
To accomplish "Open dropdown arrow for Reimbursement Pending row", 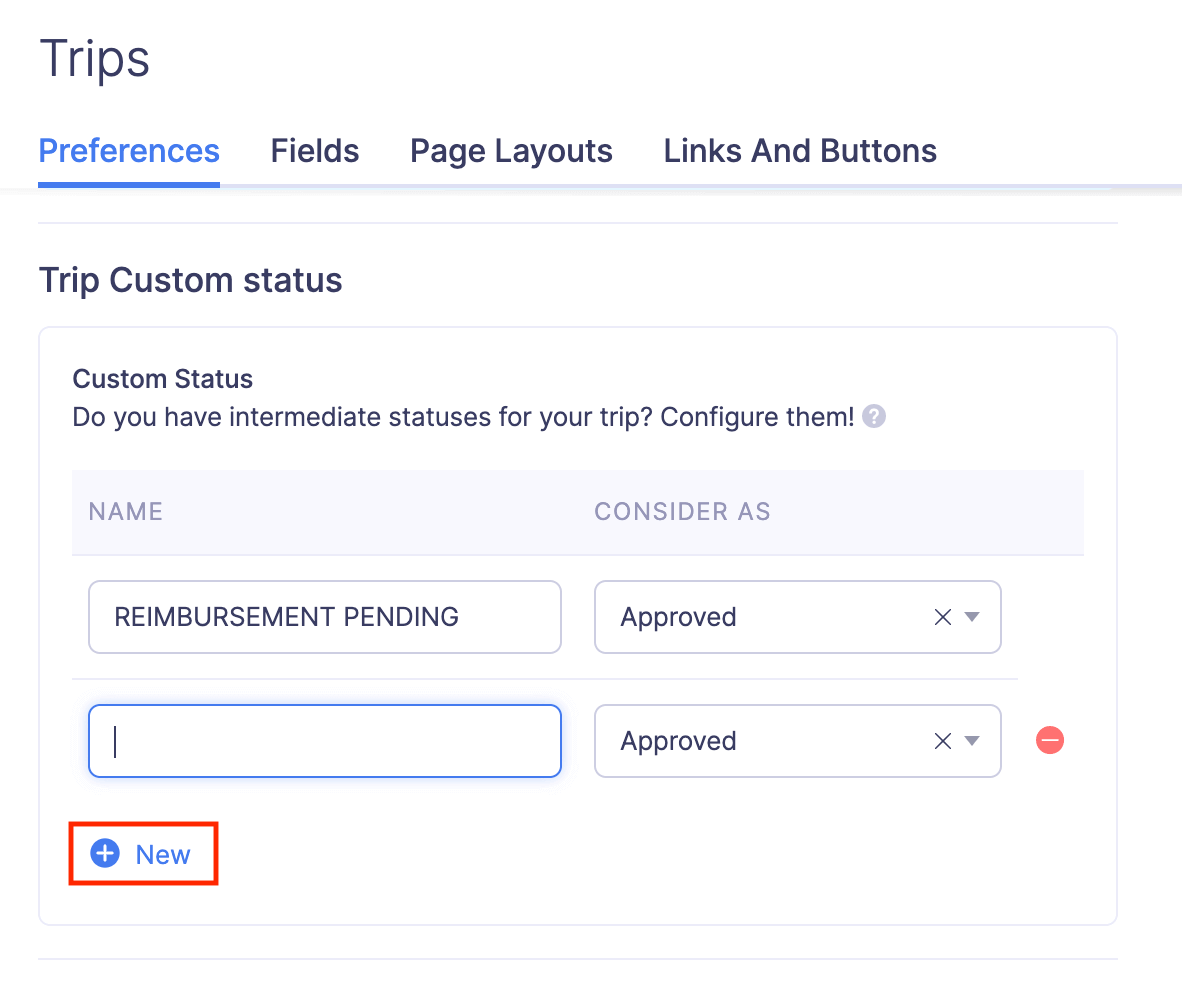I will [971, 617].
